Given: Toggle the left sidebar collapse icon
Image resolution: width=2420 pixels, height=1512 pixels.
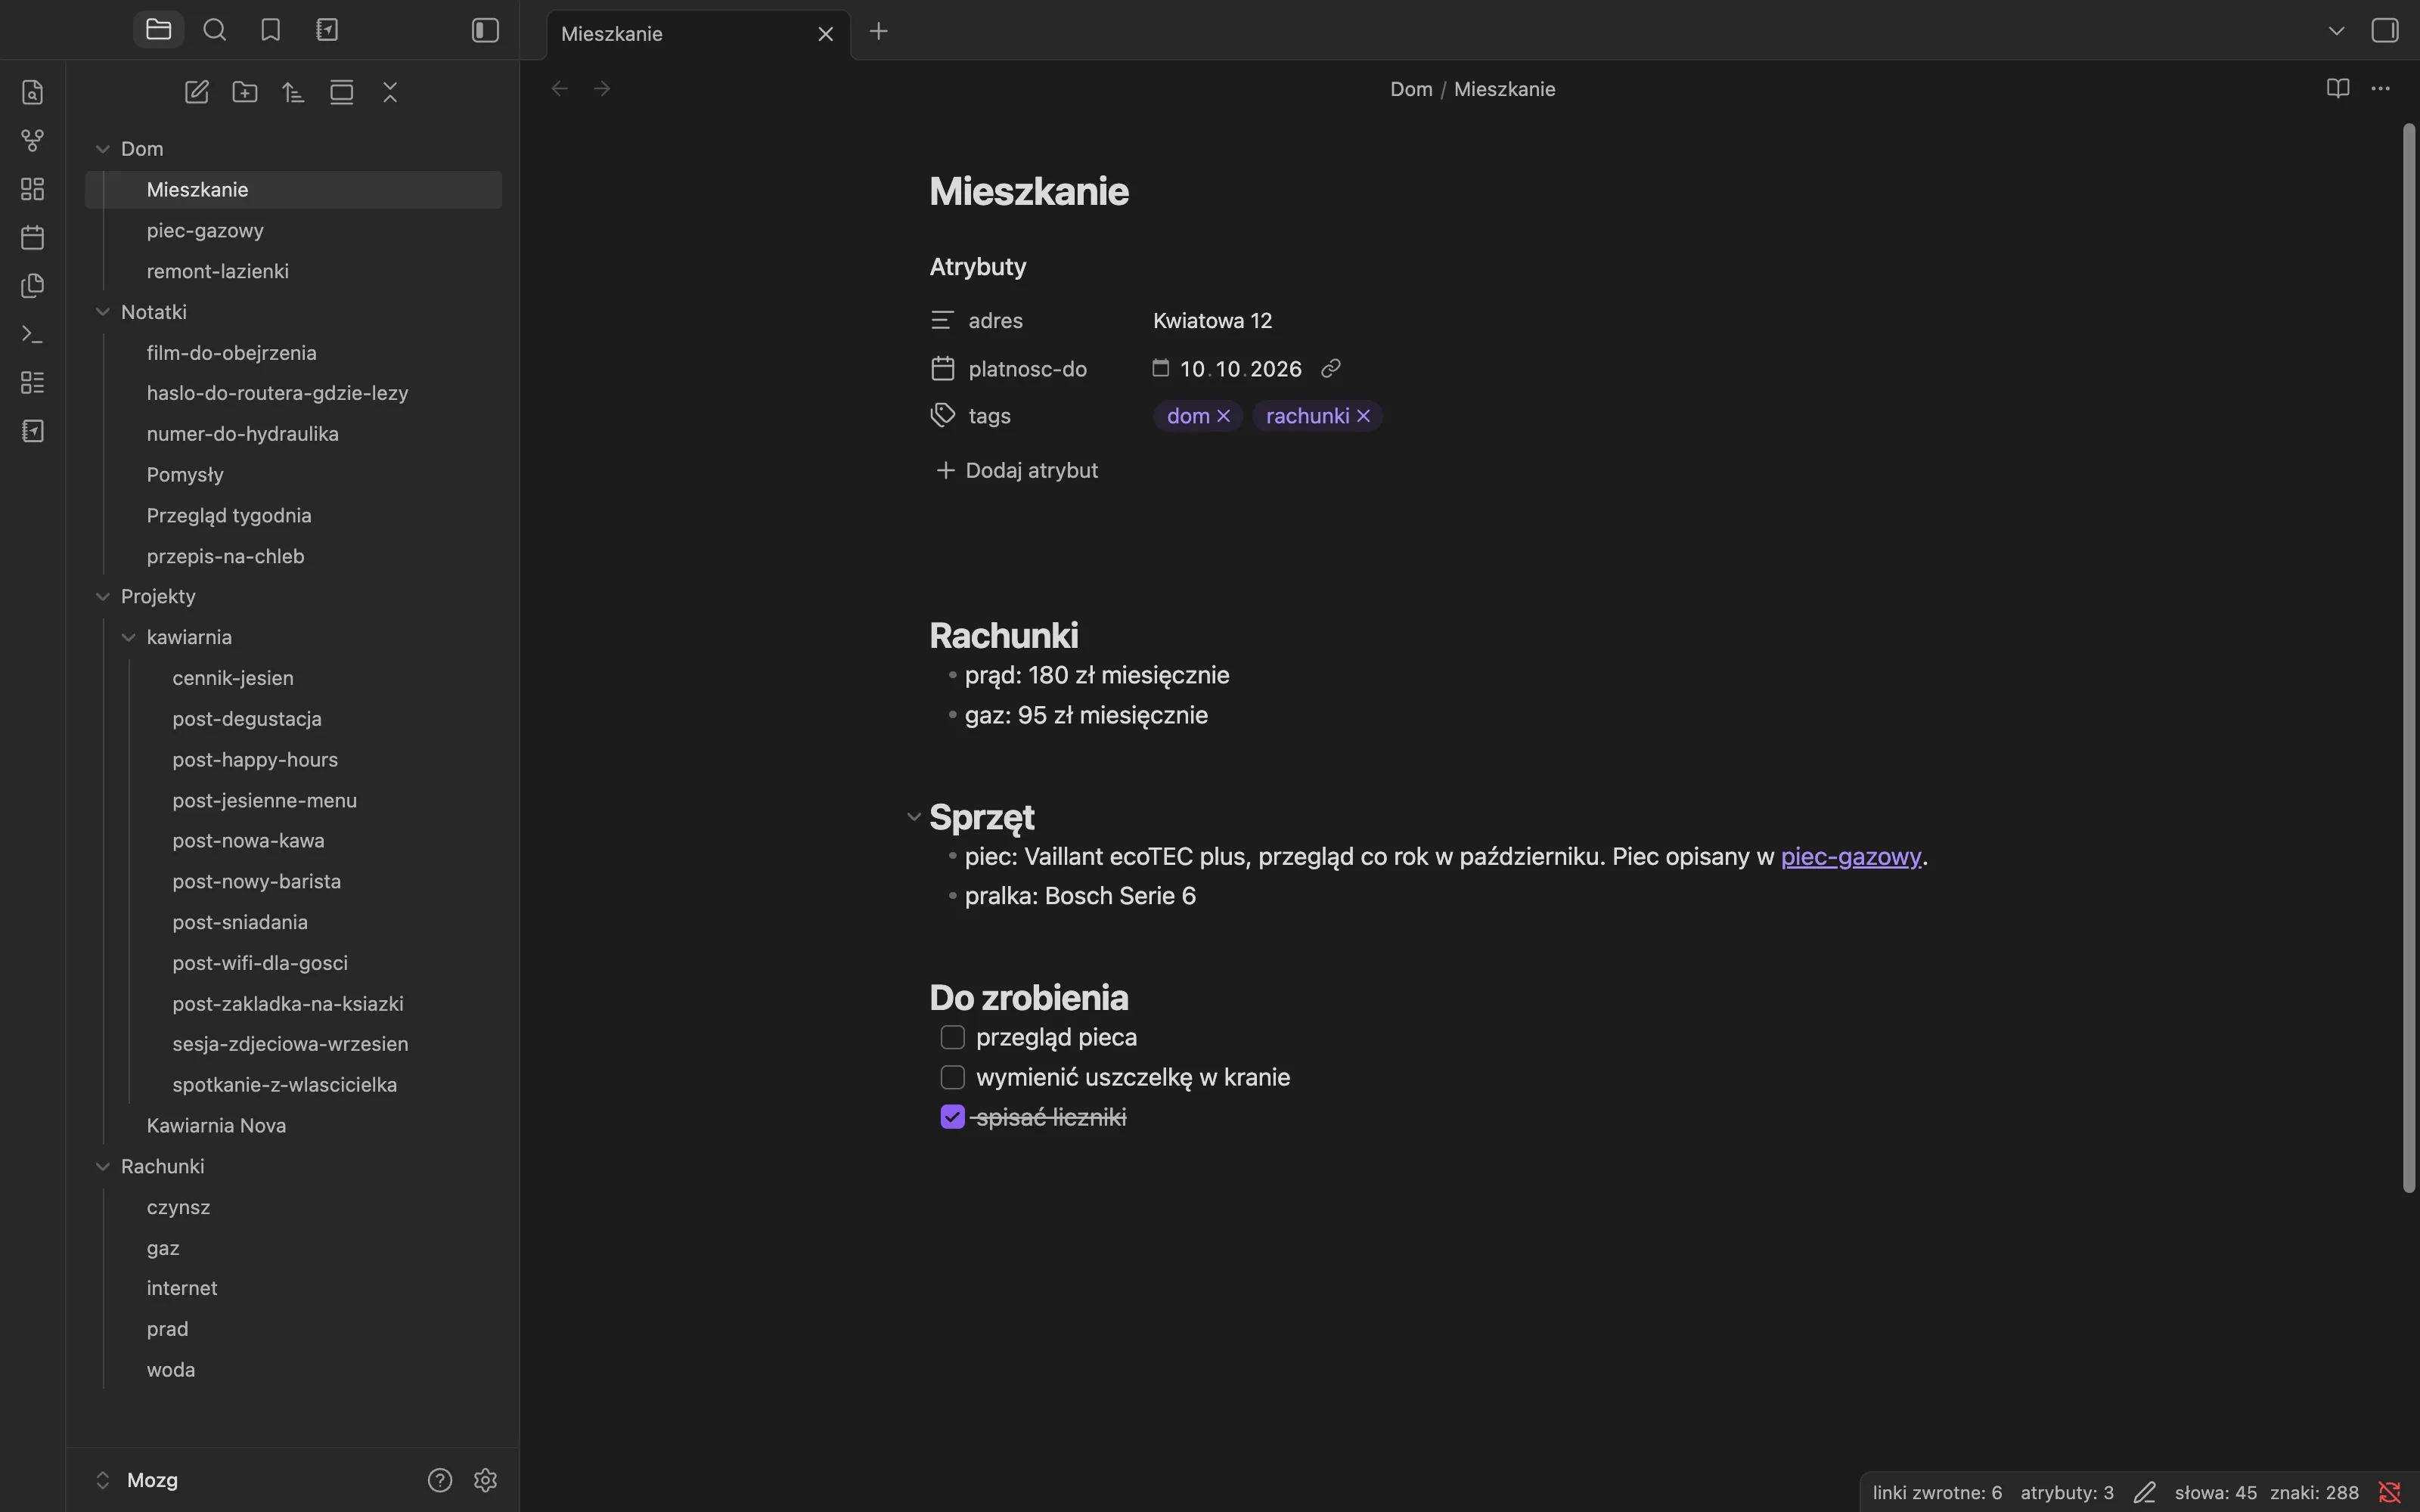Looking at the screenshot, I should pos(485,30).
